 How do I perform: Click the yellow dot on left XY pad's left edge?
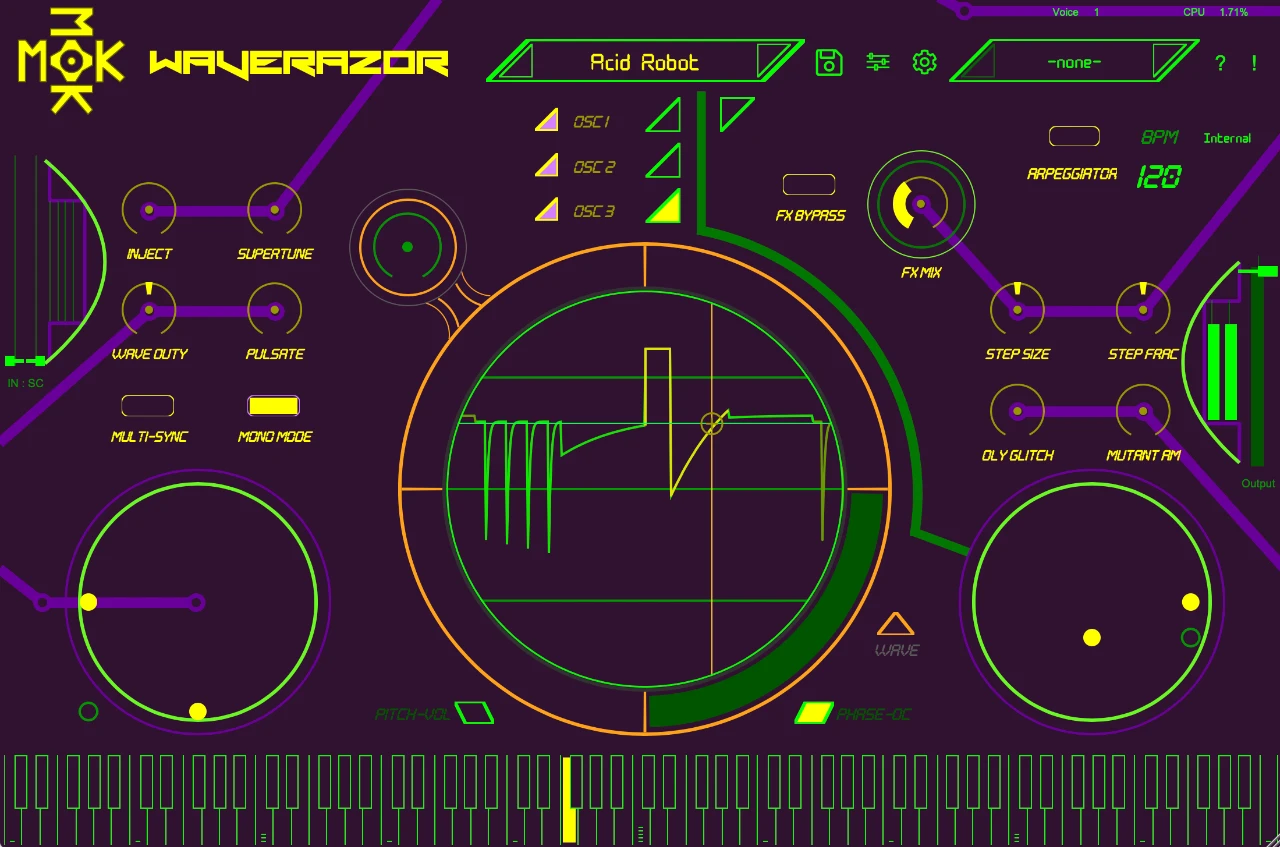[x=88, y=602]
